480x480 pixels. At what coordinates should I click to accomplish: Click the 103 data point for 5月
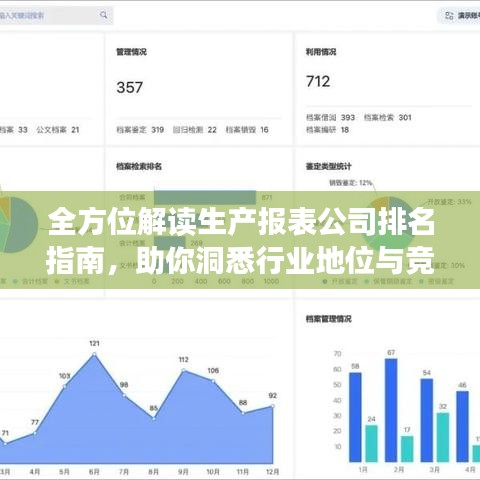coord(65,386)
